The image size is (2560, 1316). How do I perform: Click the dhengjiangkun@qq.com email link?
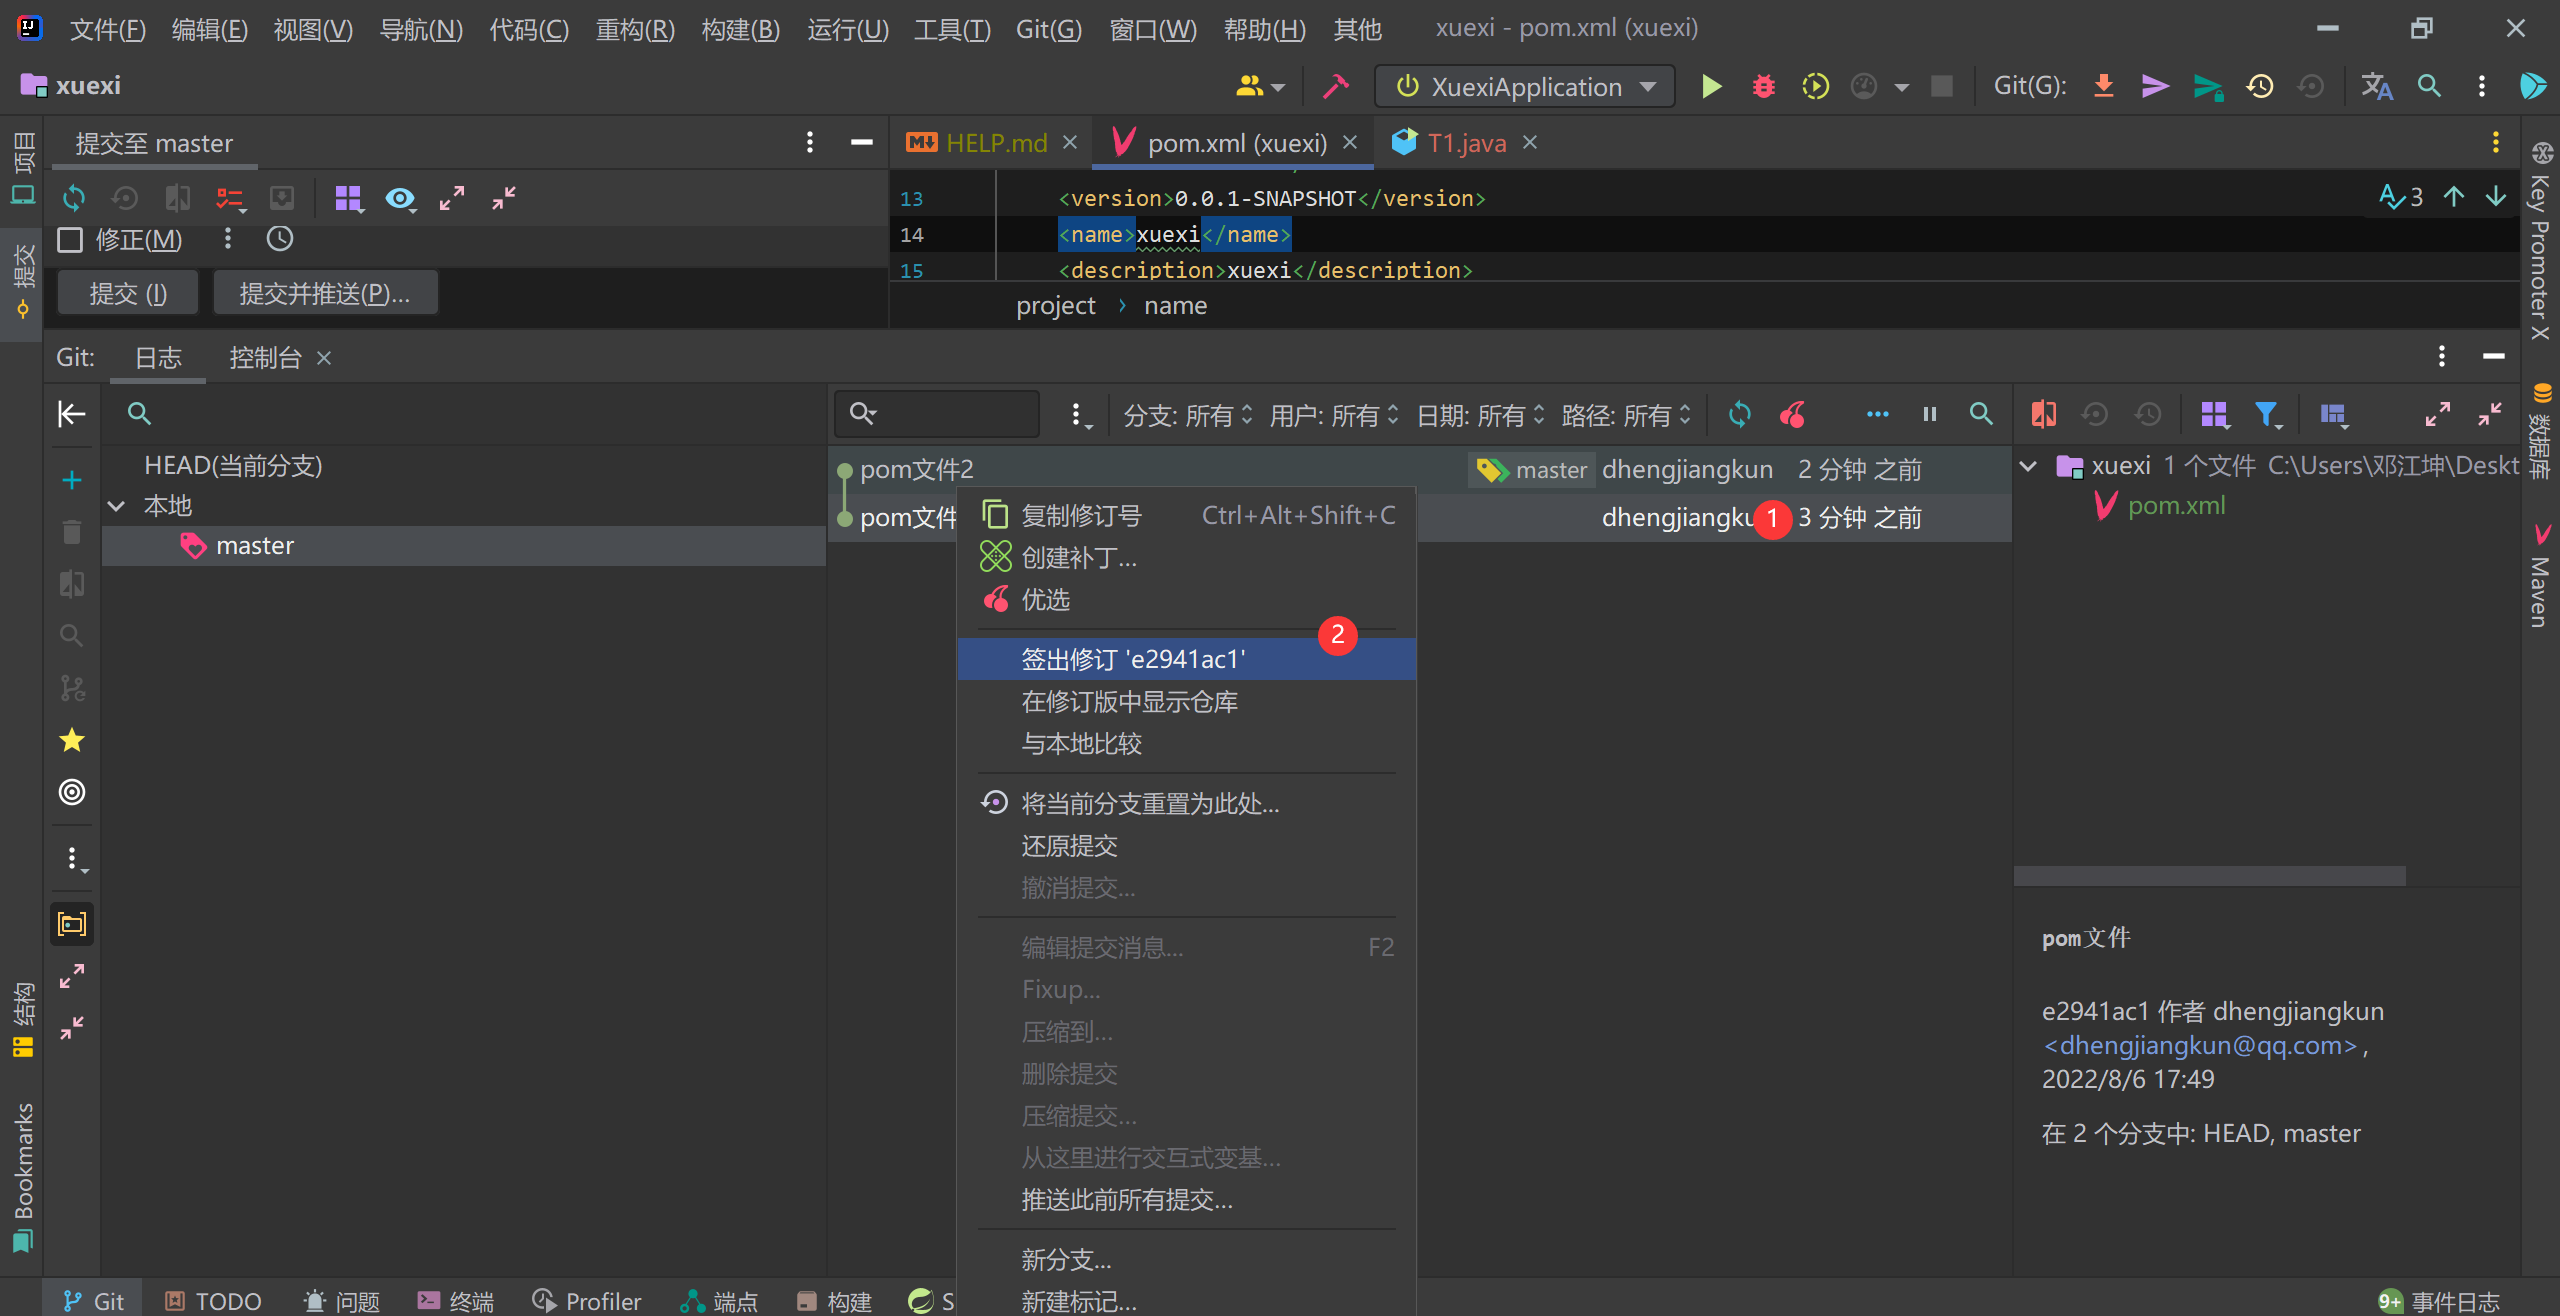tap(2200, 1045)
